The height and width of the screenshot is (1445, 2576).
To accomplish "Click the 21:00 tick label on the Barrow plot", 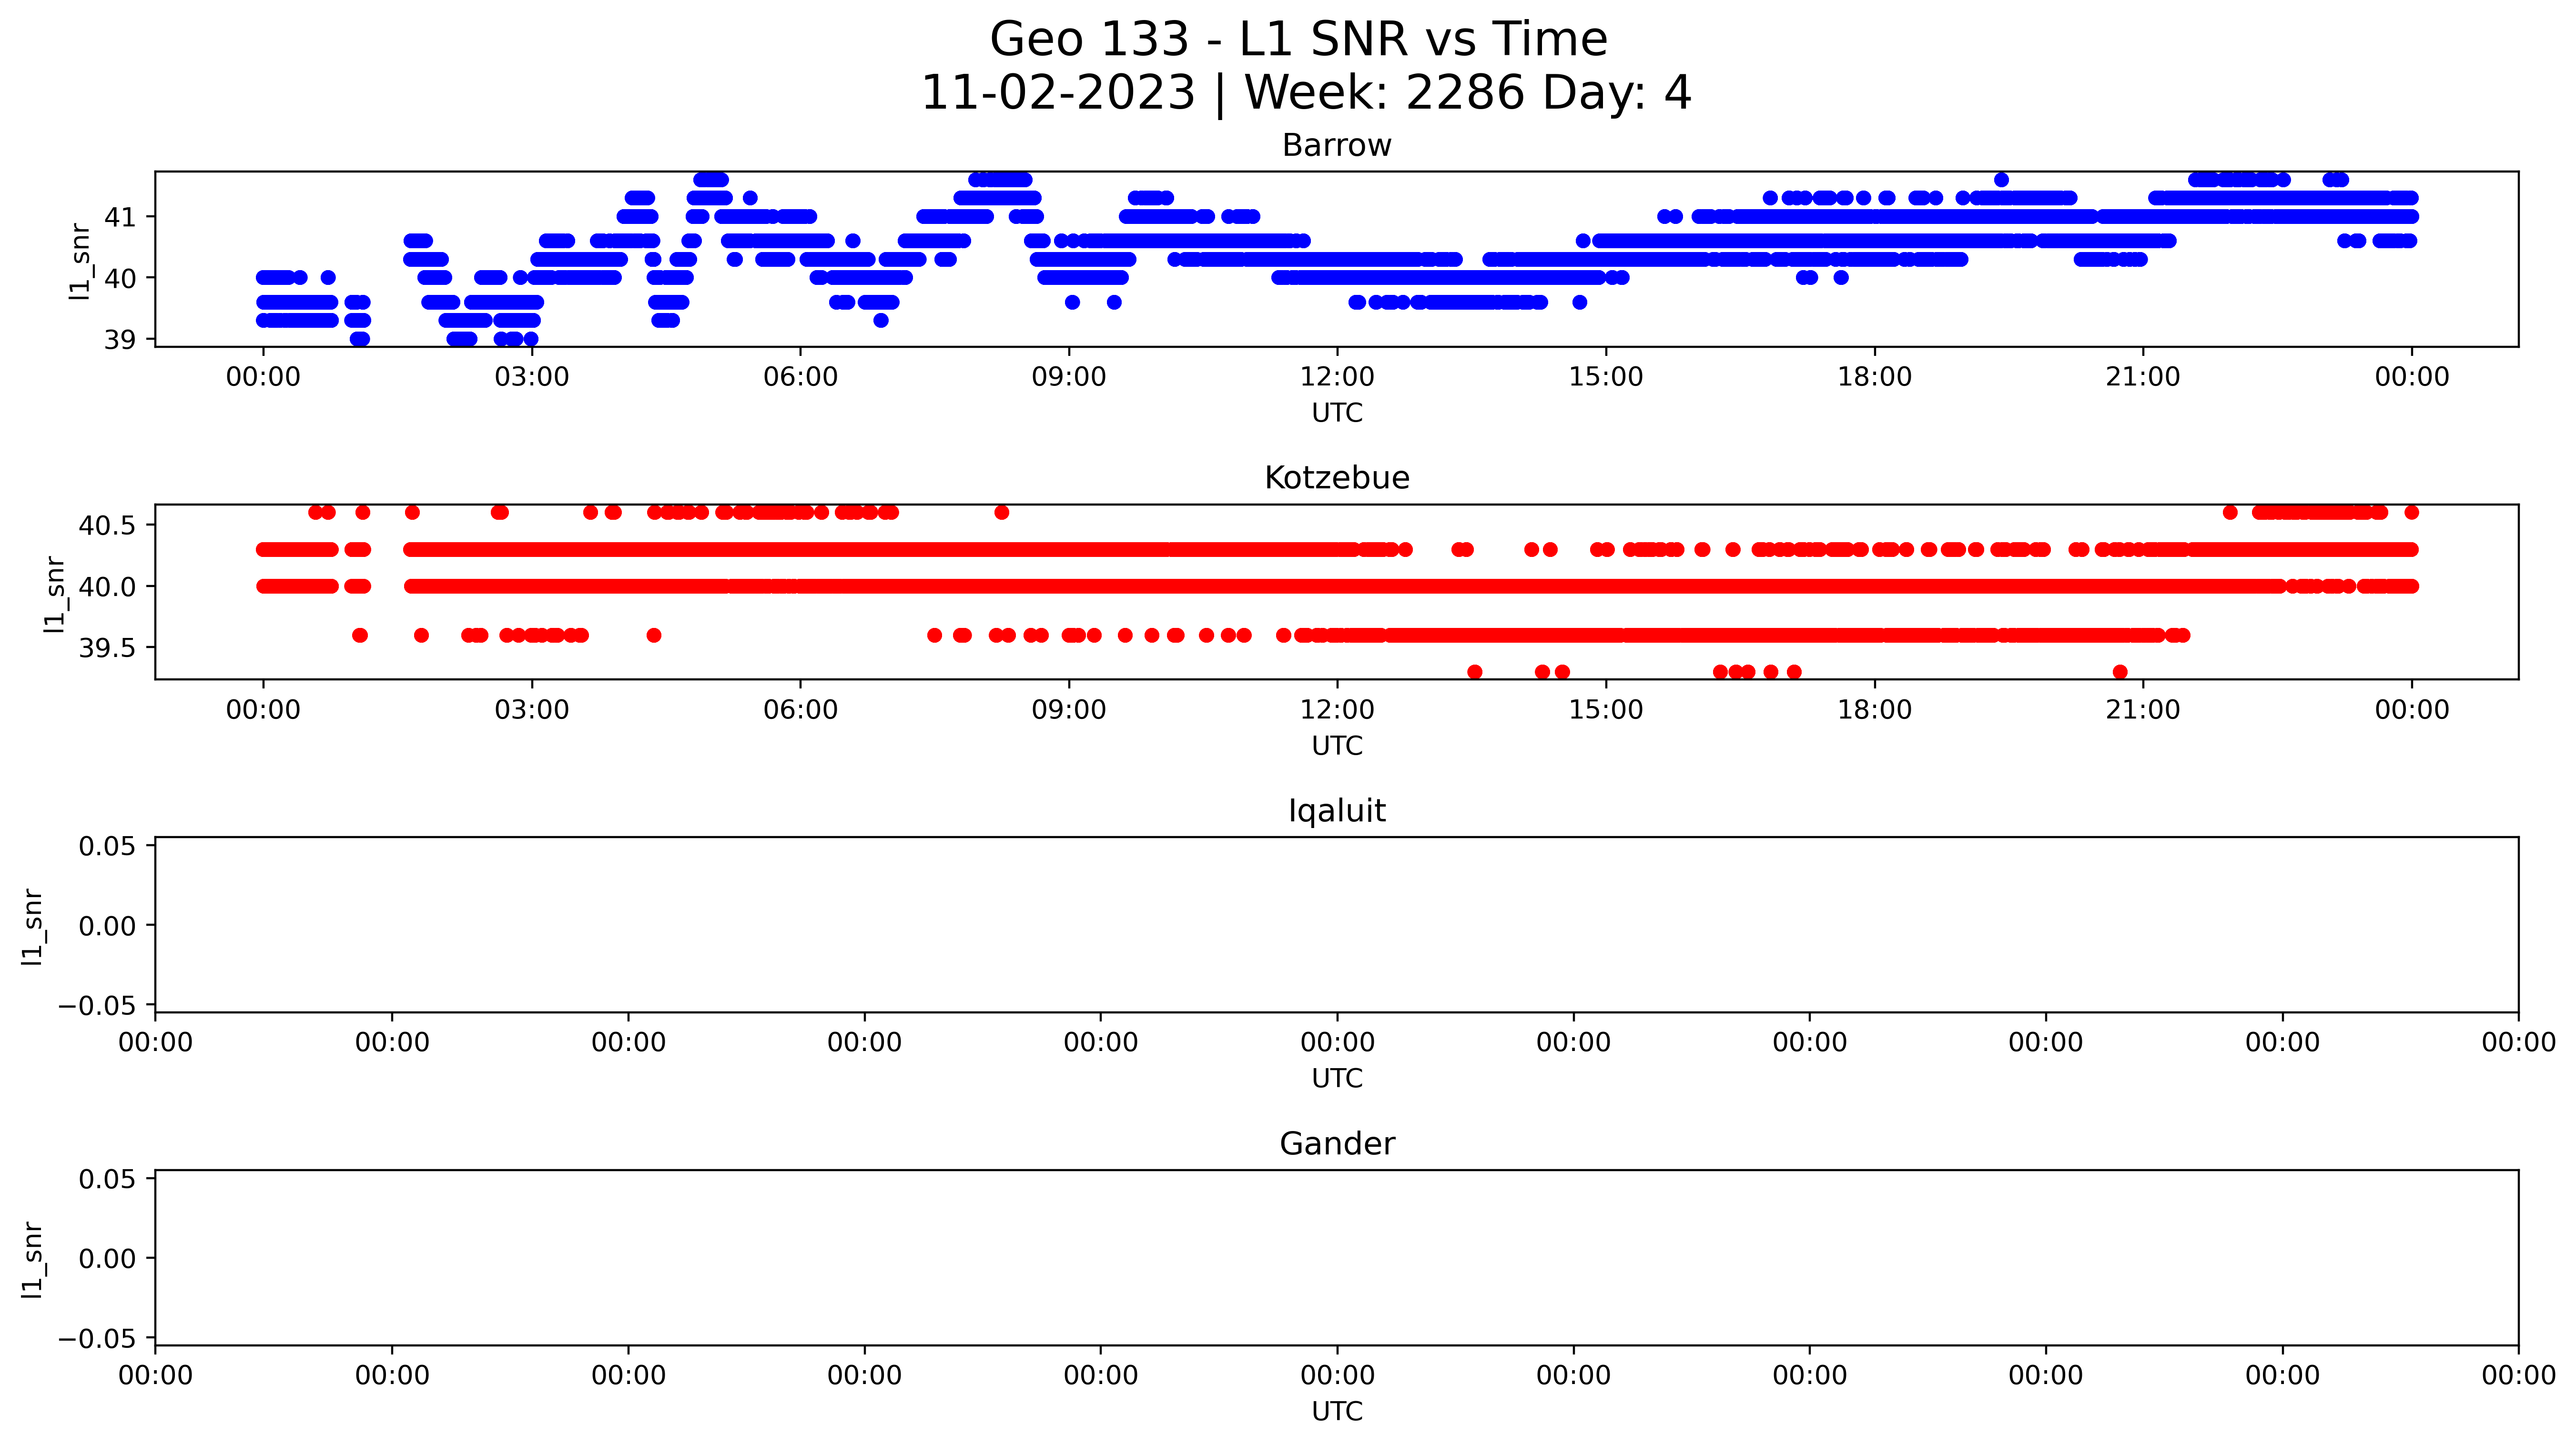I will pos(2143,378).
